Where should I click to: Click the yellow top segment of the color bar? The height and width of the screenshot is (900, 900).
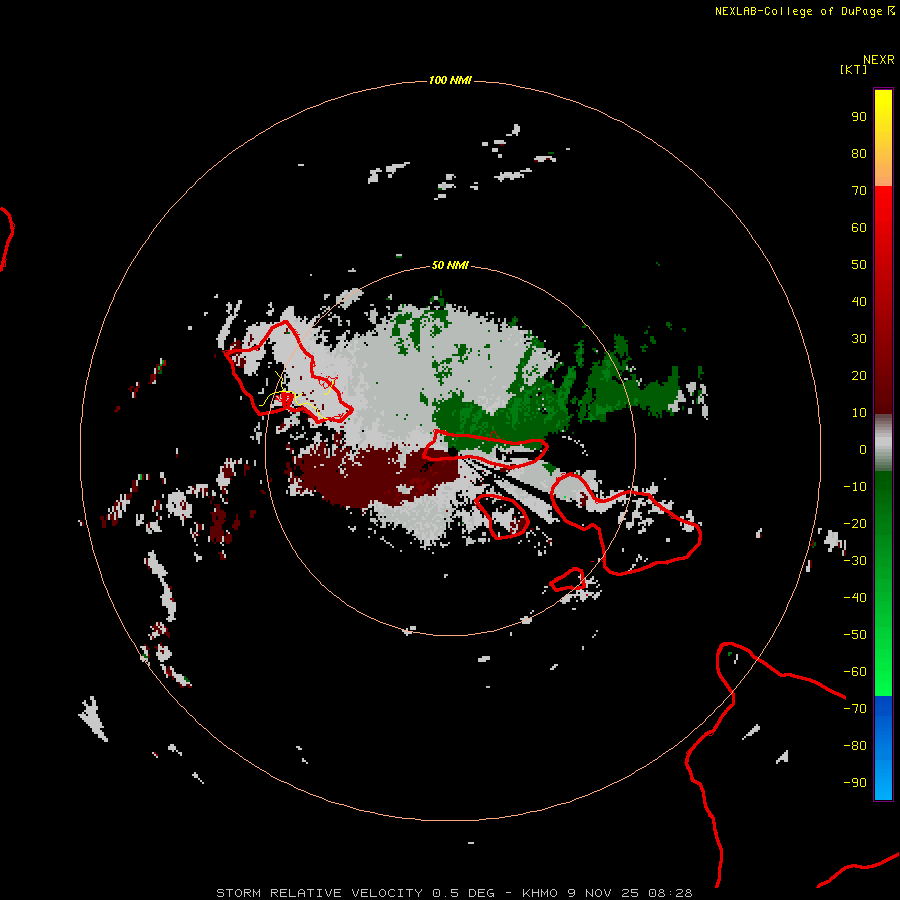click(x=883, y=138)
